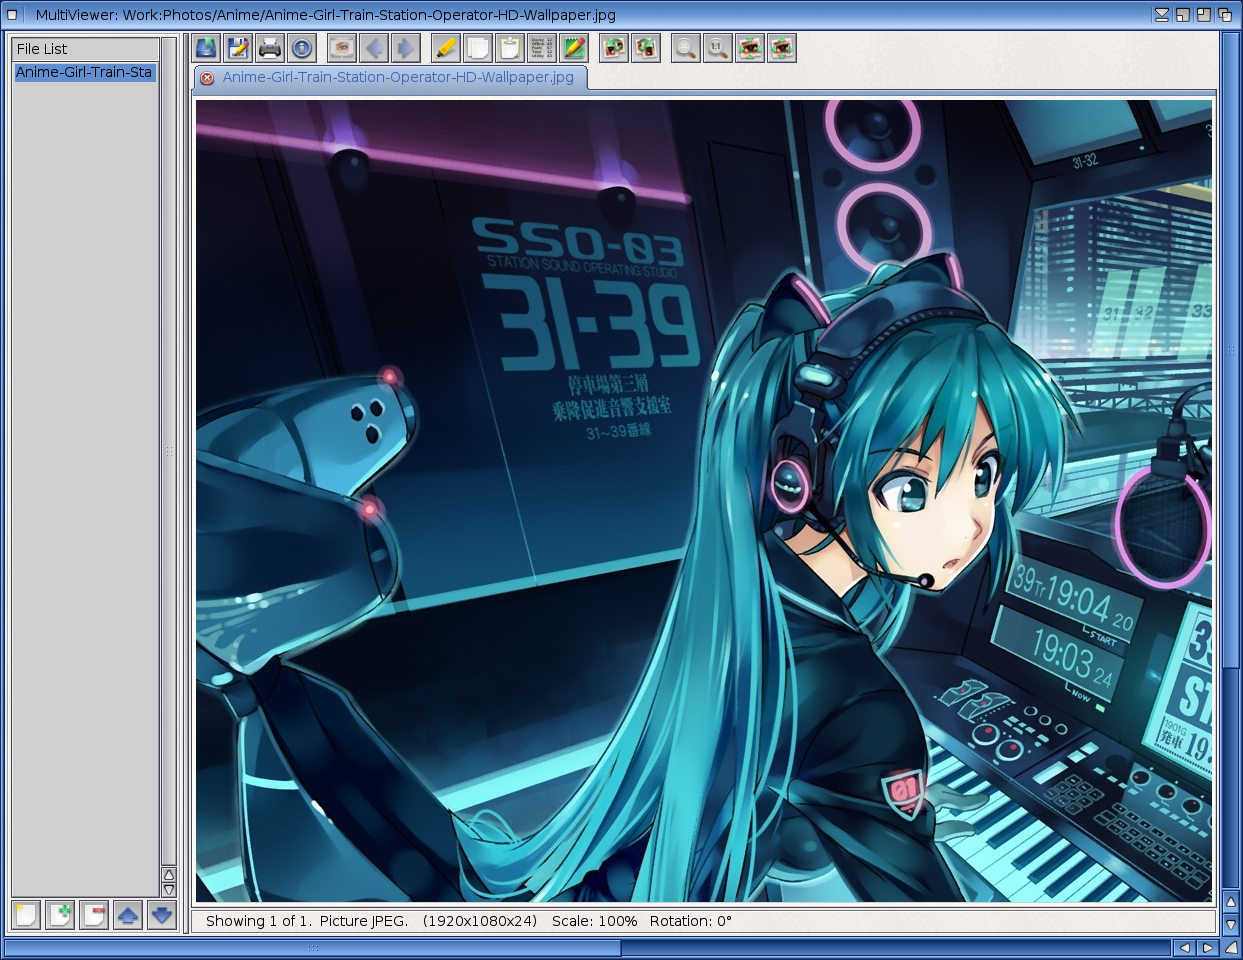The height and width of the screenshot is (960, 1243).
Task: Click the window depth gadget in title bar
Action: point(1225,14)
